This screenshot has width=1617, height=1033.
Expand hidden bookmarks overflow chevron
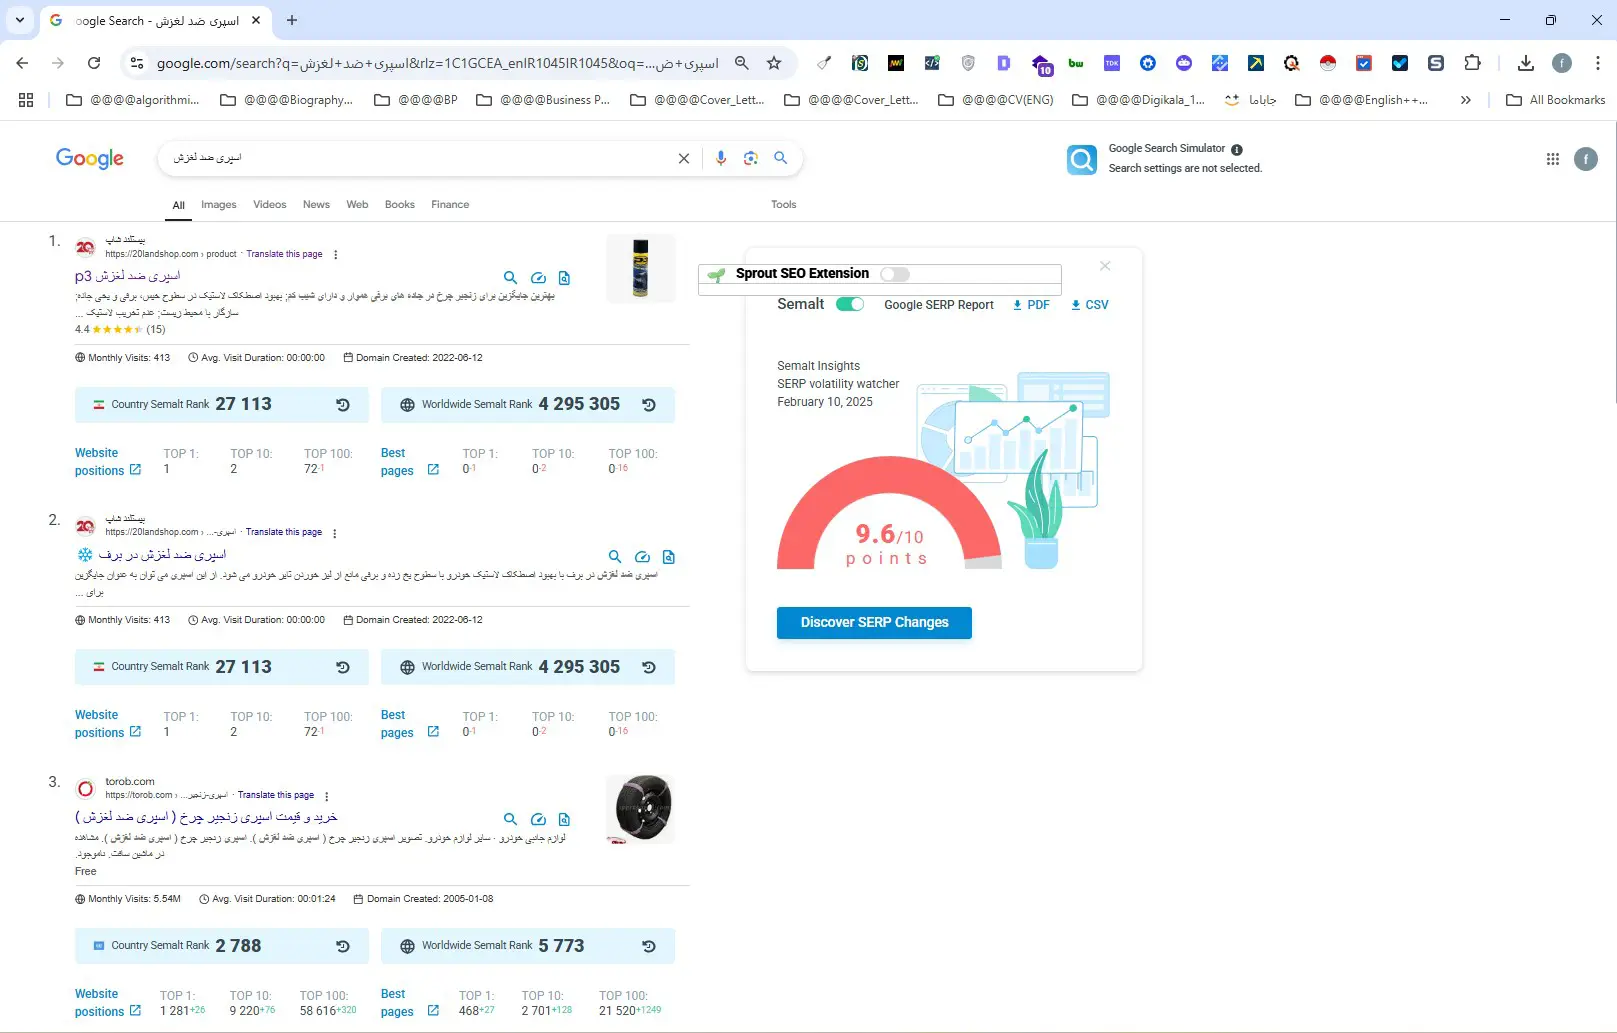[x=1465, y=100]
